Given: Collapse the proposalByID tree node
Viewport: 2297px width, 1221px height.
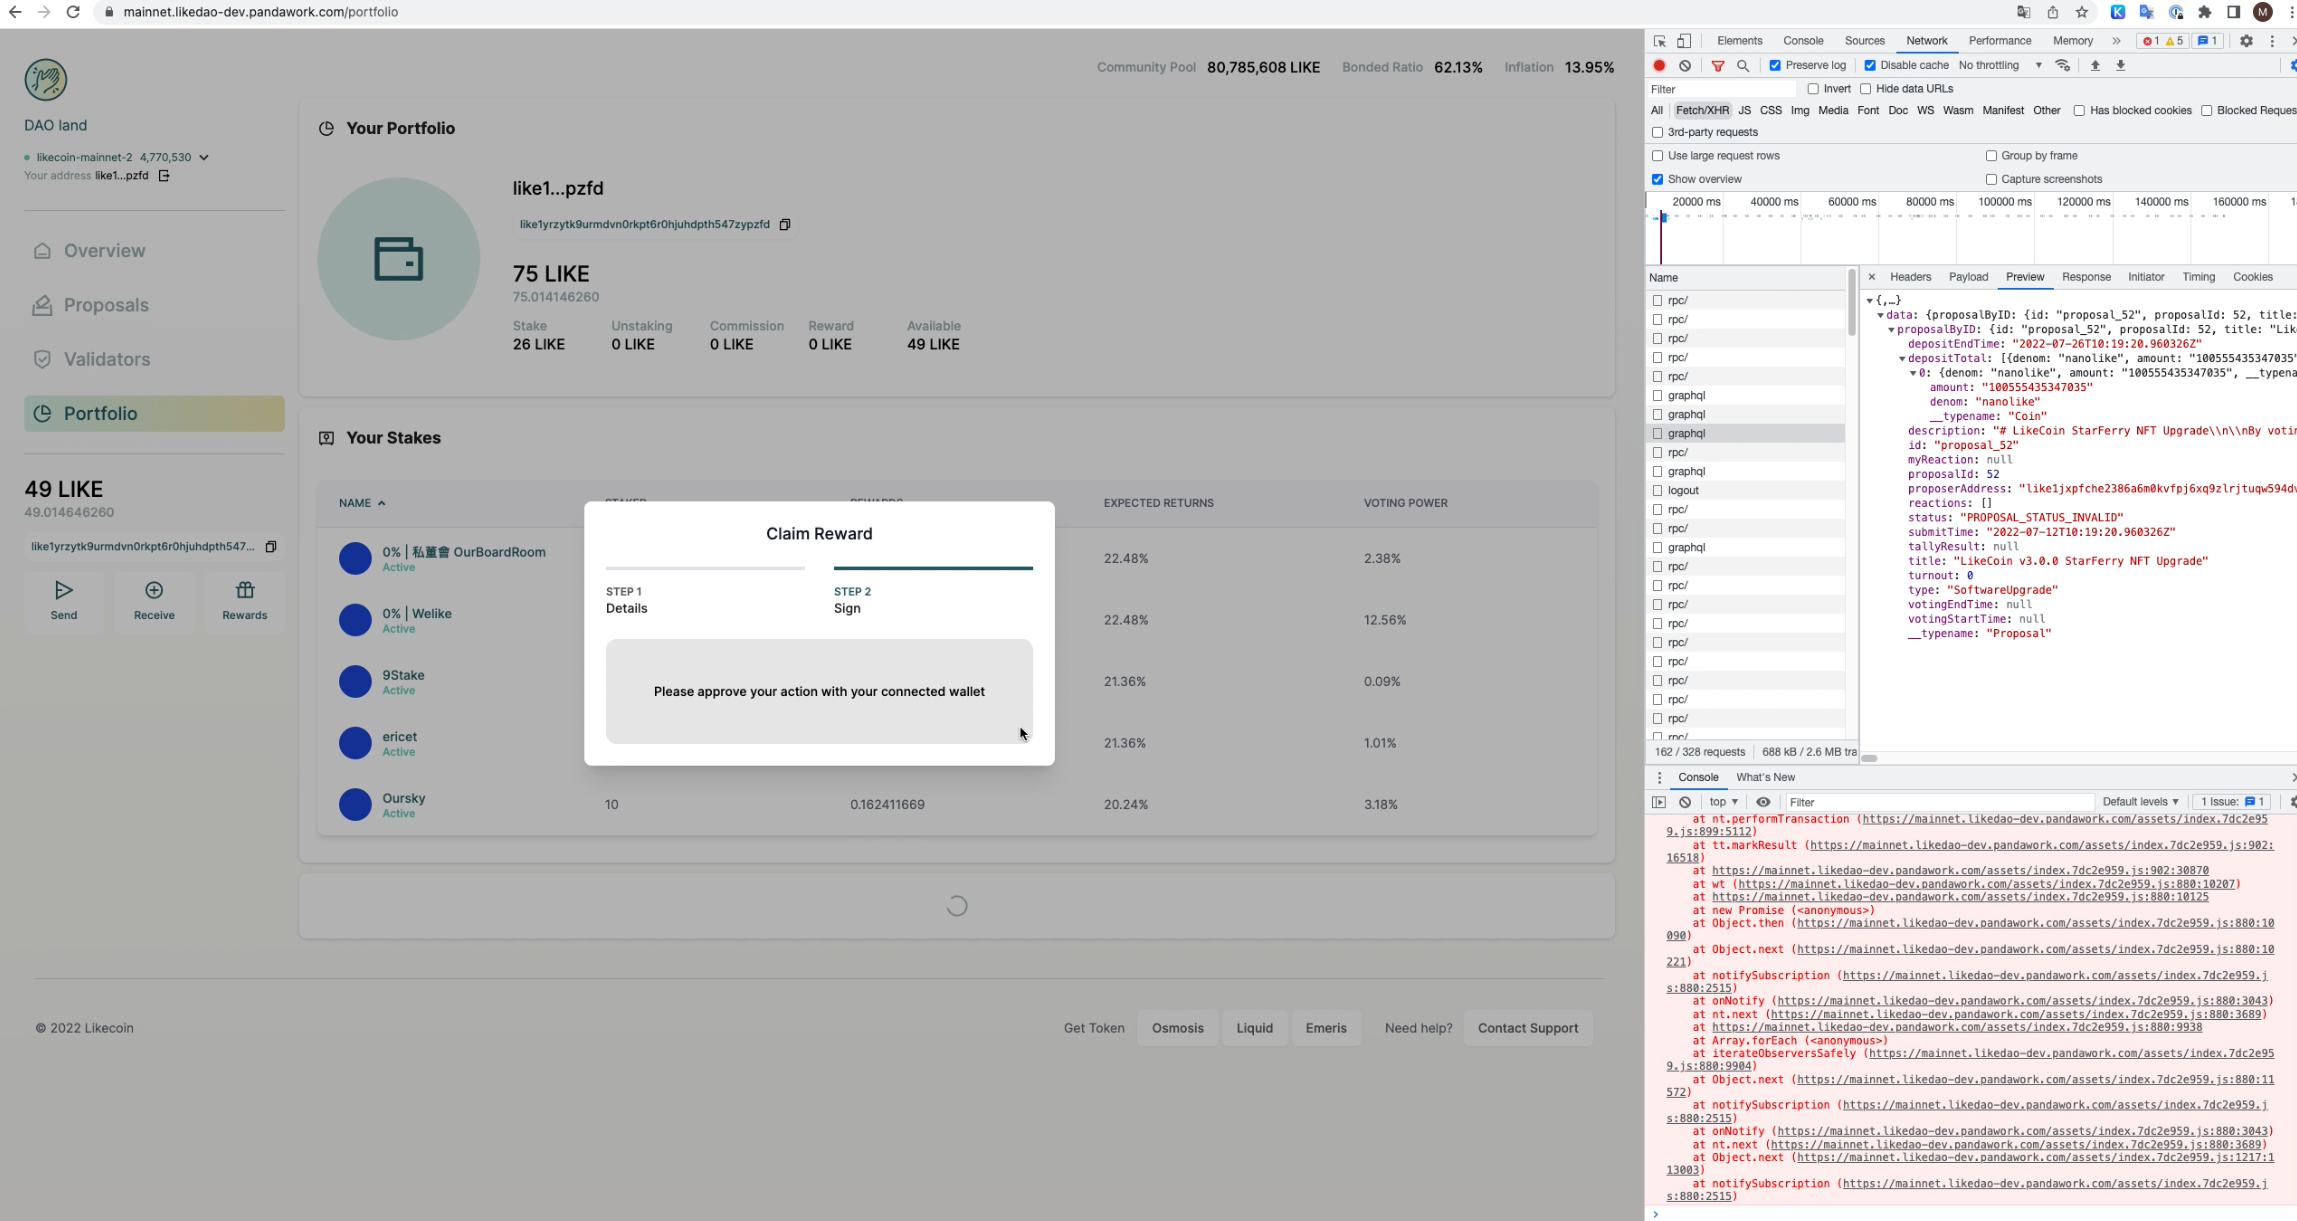Looking at the screenshot, I should (1891, 330).
